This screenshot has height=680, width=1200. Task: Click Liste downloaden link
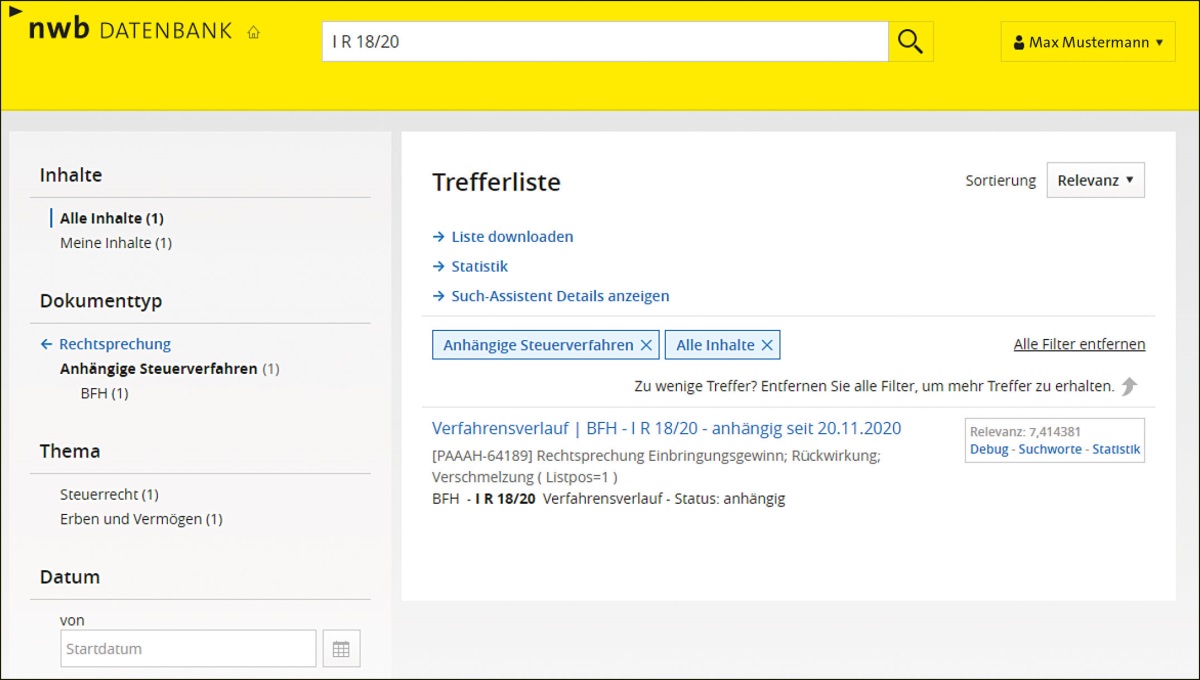[x=512, y=237]
